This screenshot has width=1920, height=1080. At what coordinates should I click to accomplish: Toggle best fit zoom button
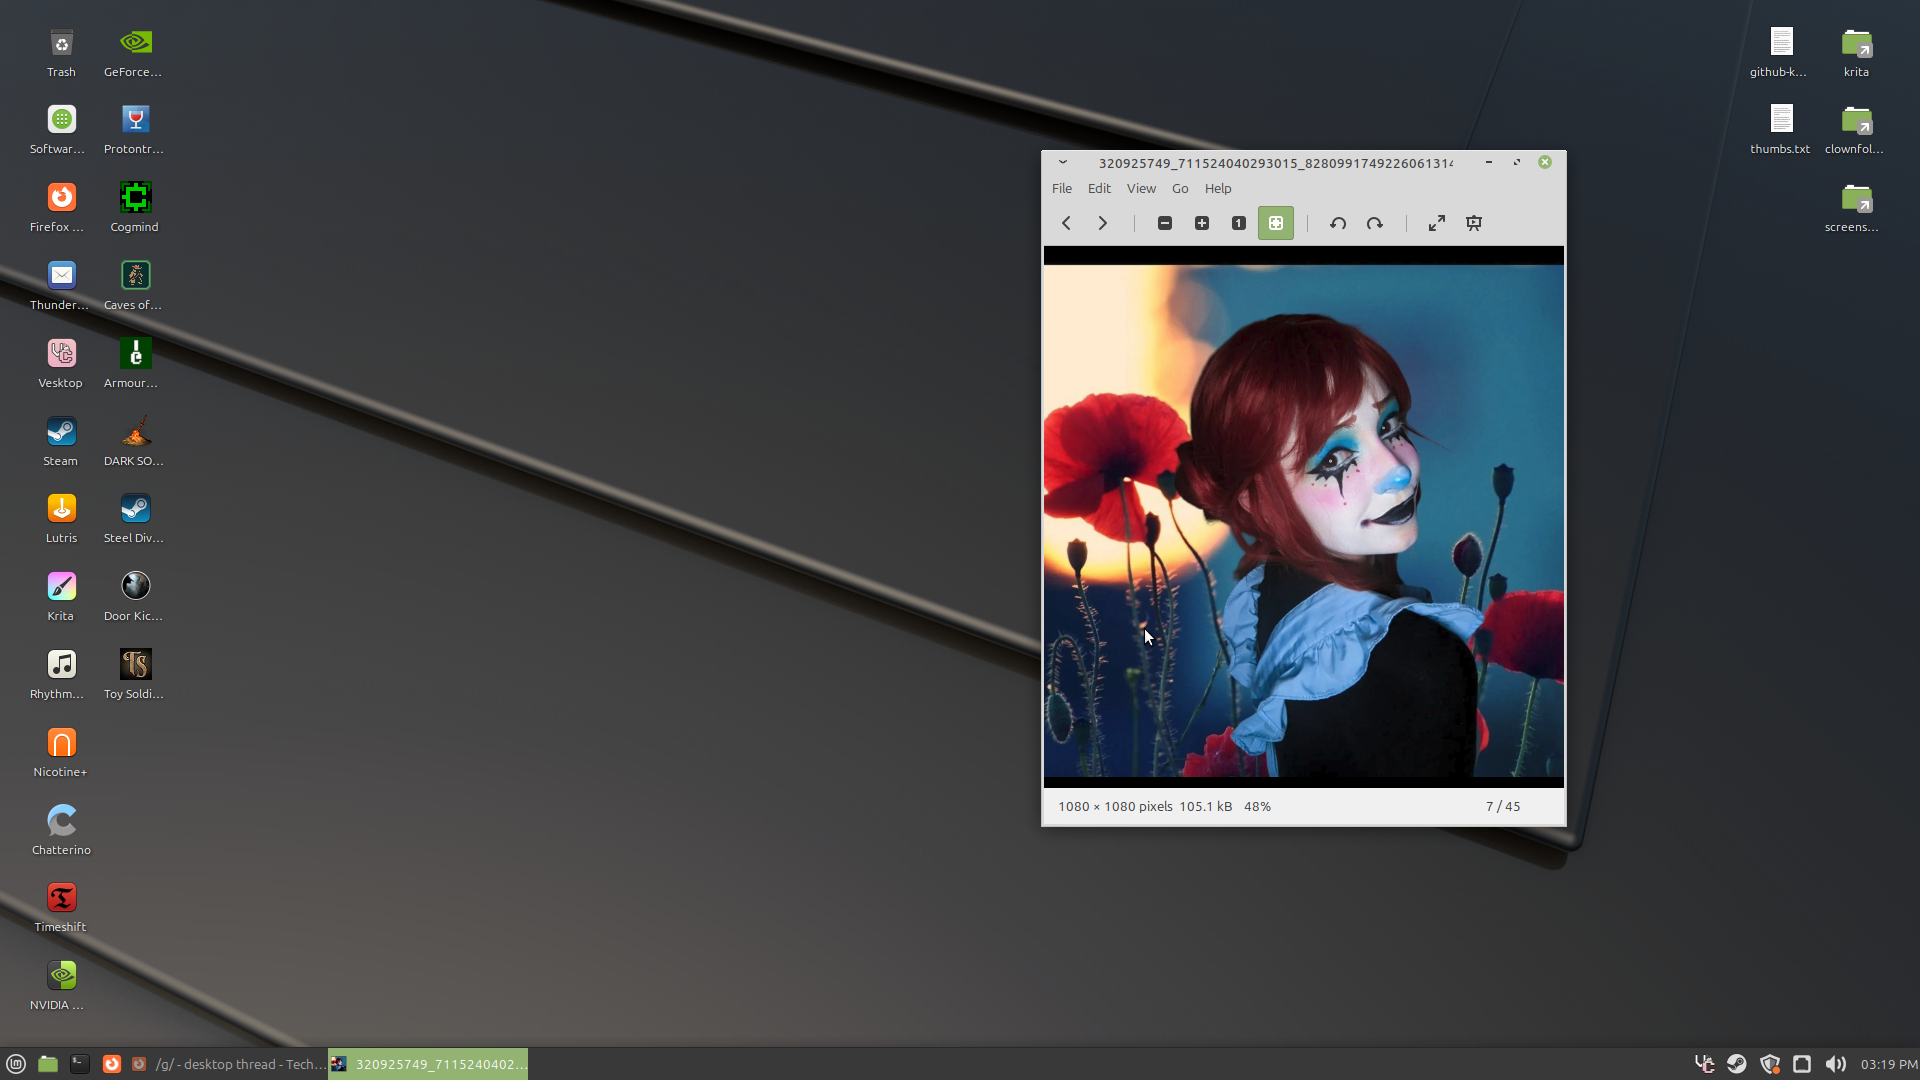click(x=1275, y=223)
